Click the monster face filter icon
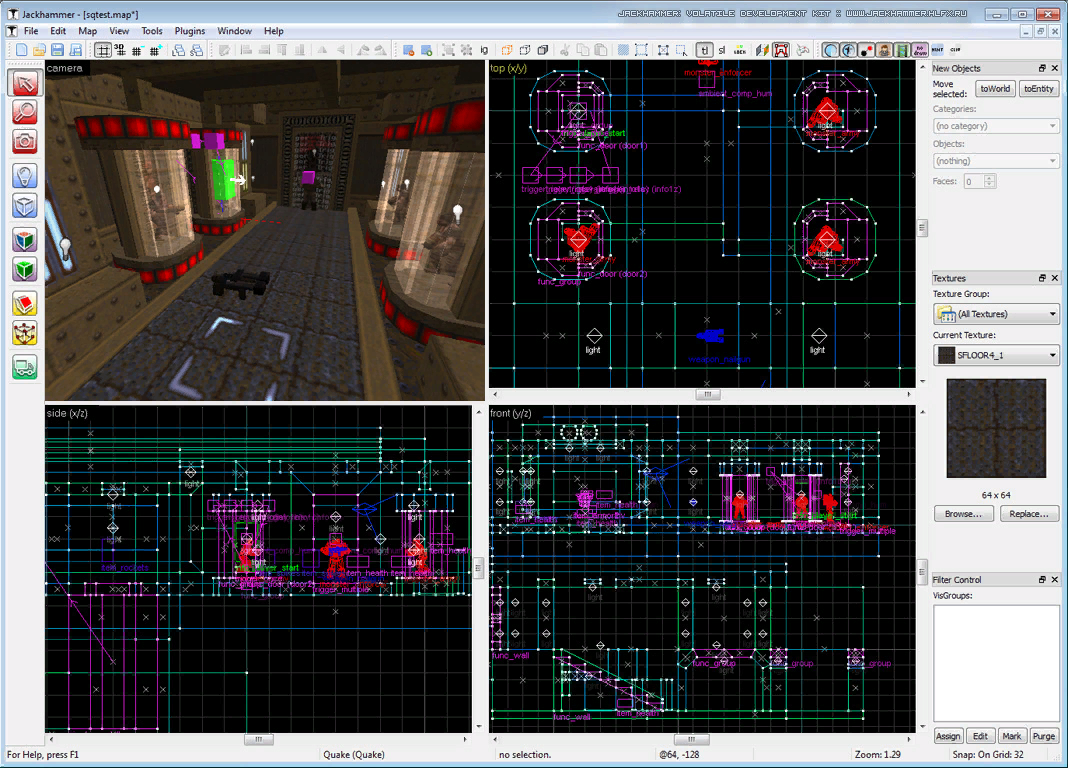The width and height of the screenshot is (1068, 768). (884, 50)
